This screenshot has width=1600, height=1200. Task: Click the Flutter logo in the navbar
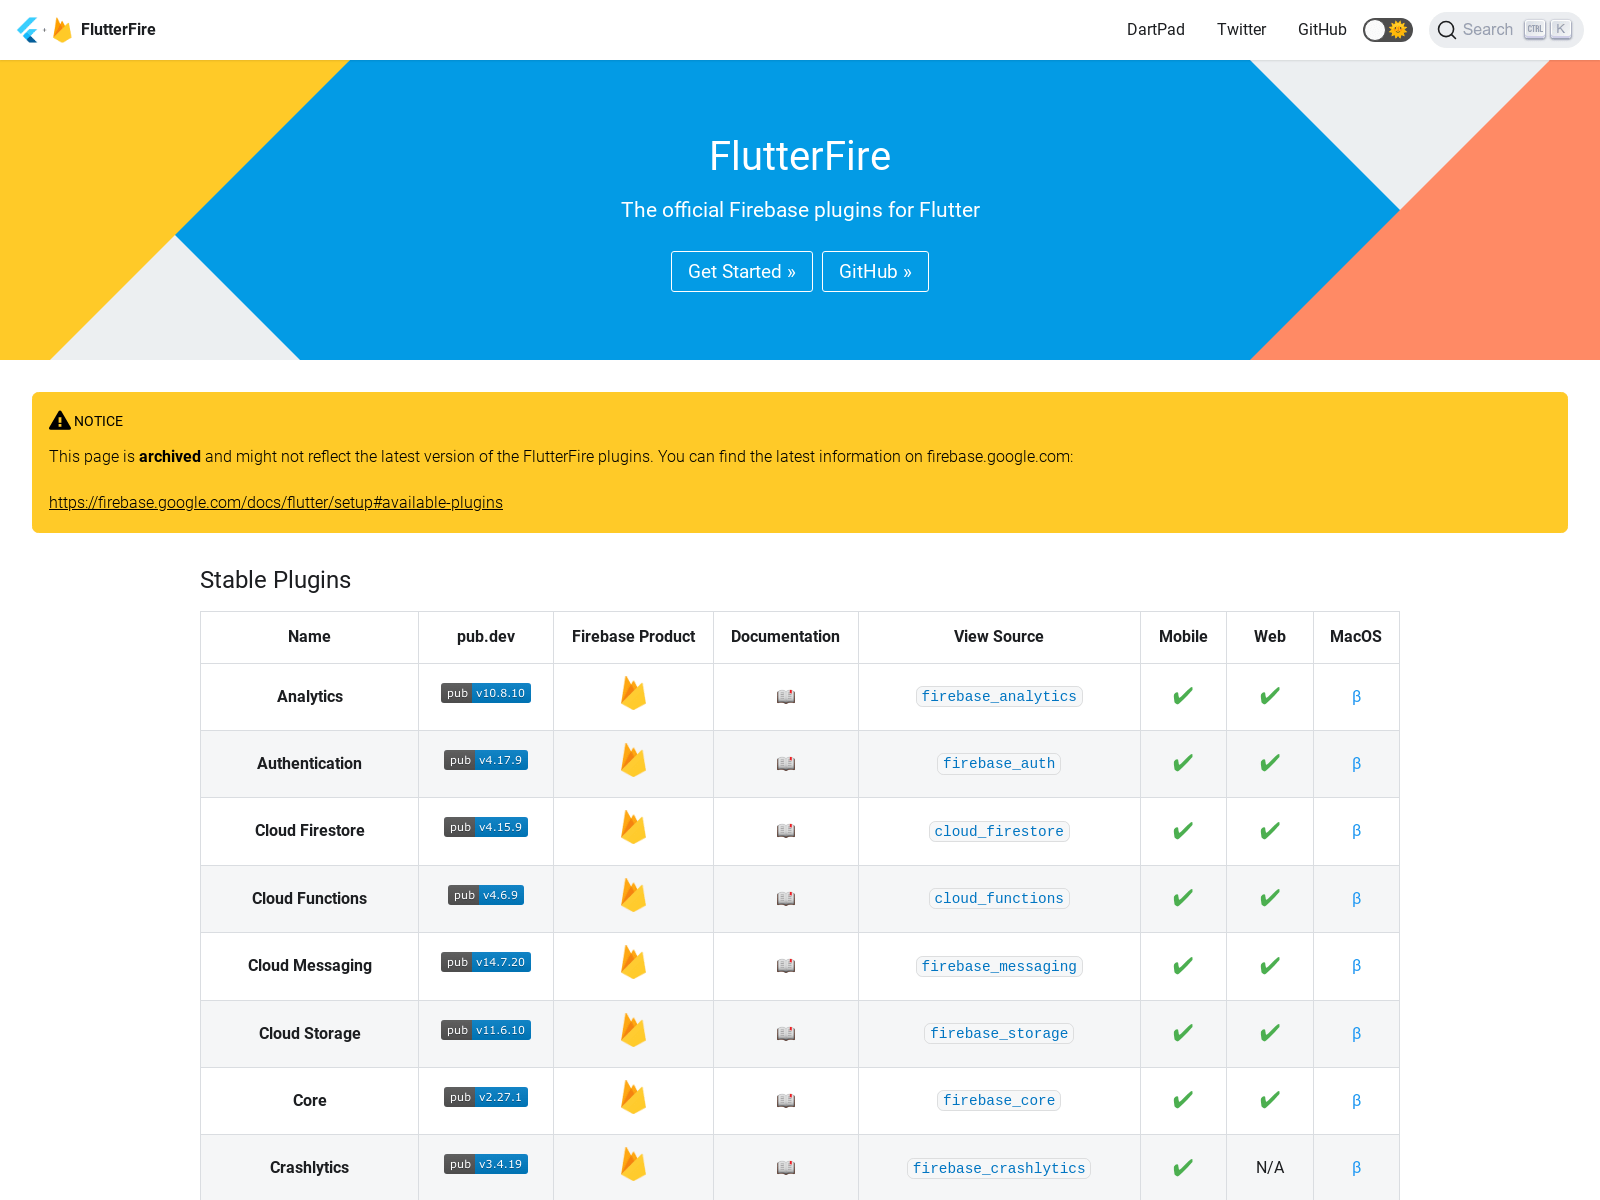tap(28, 30)
